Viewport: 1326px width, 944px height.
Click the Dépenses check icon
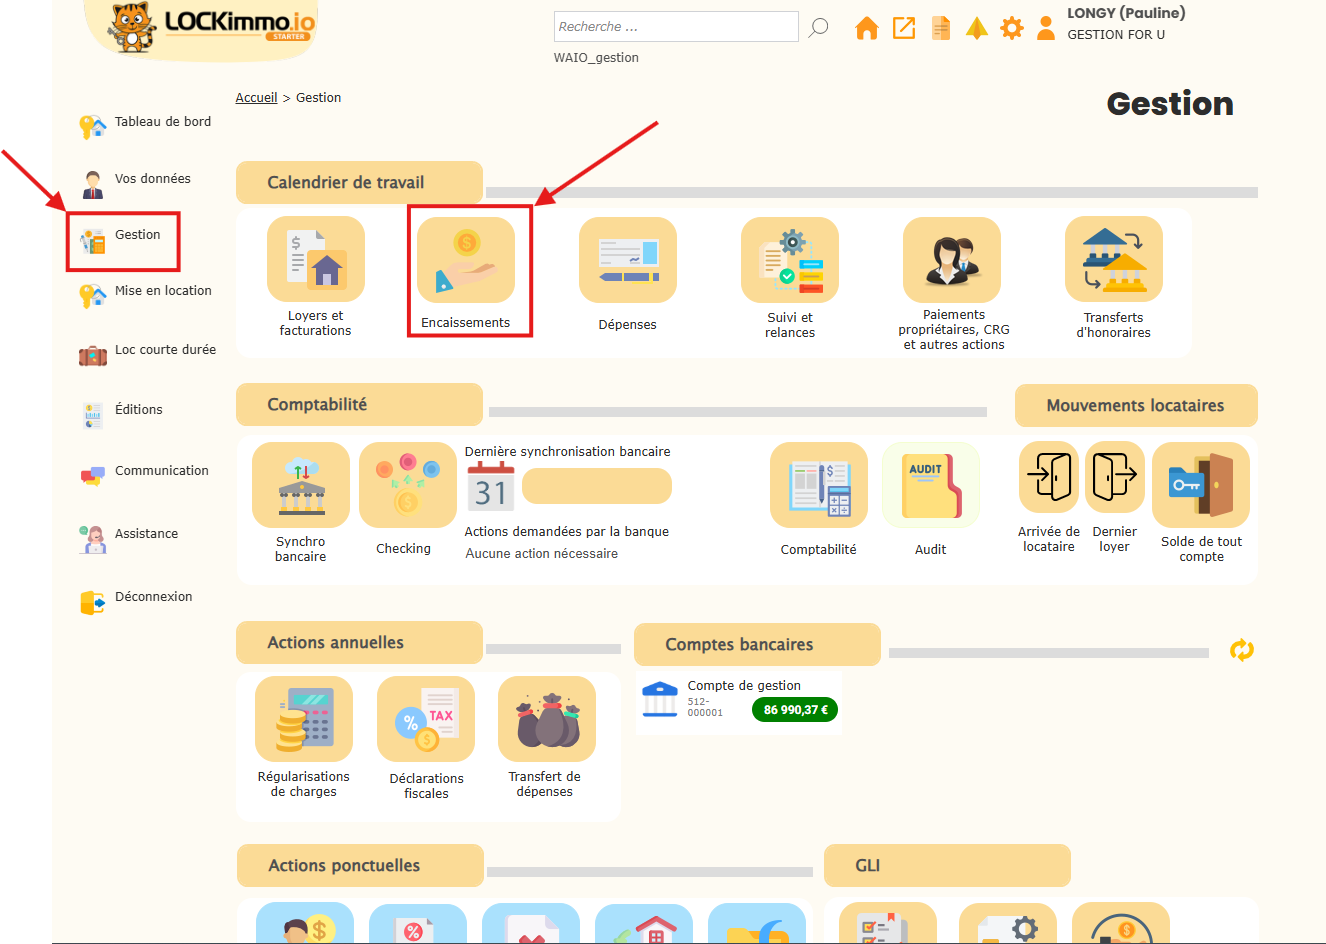point(628,260)
